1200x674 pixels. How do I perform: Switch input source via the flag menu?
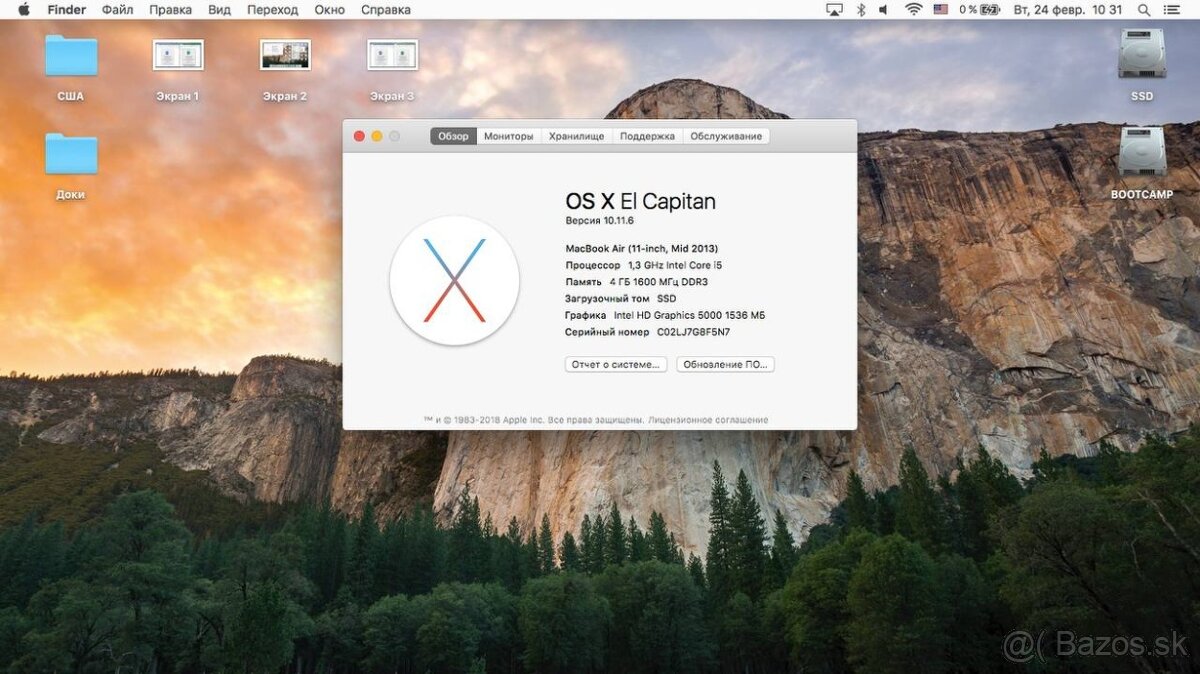pos(940,9)
